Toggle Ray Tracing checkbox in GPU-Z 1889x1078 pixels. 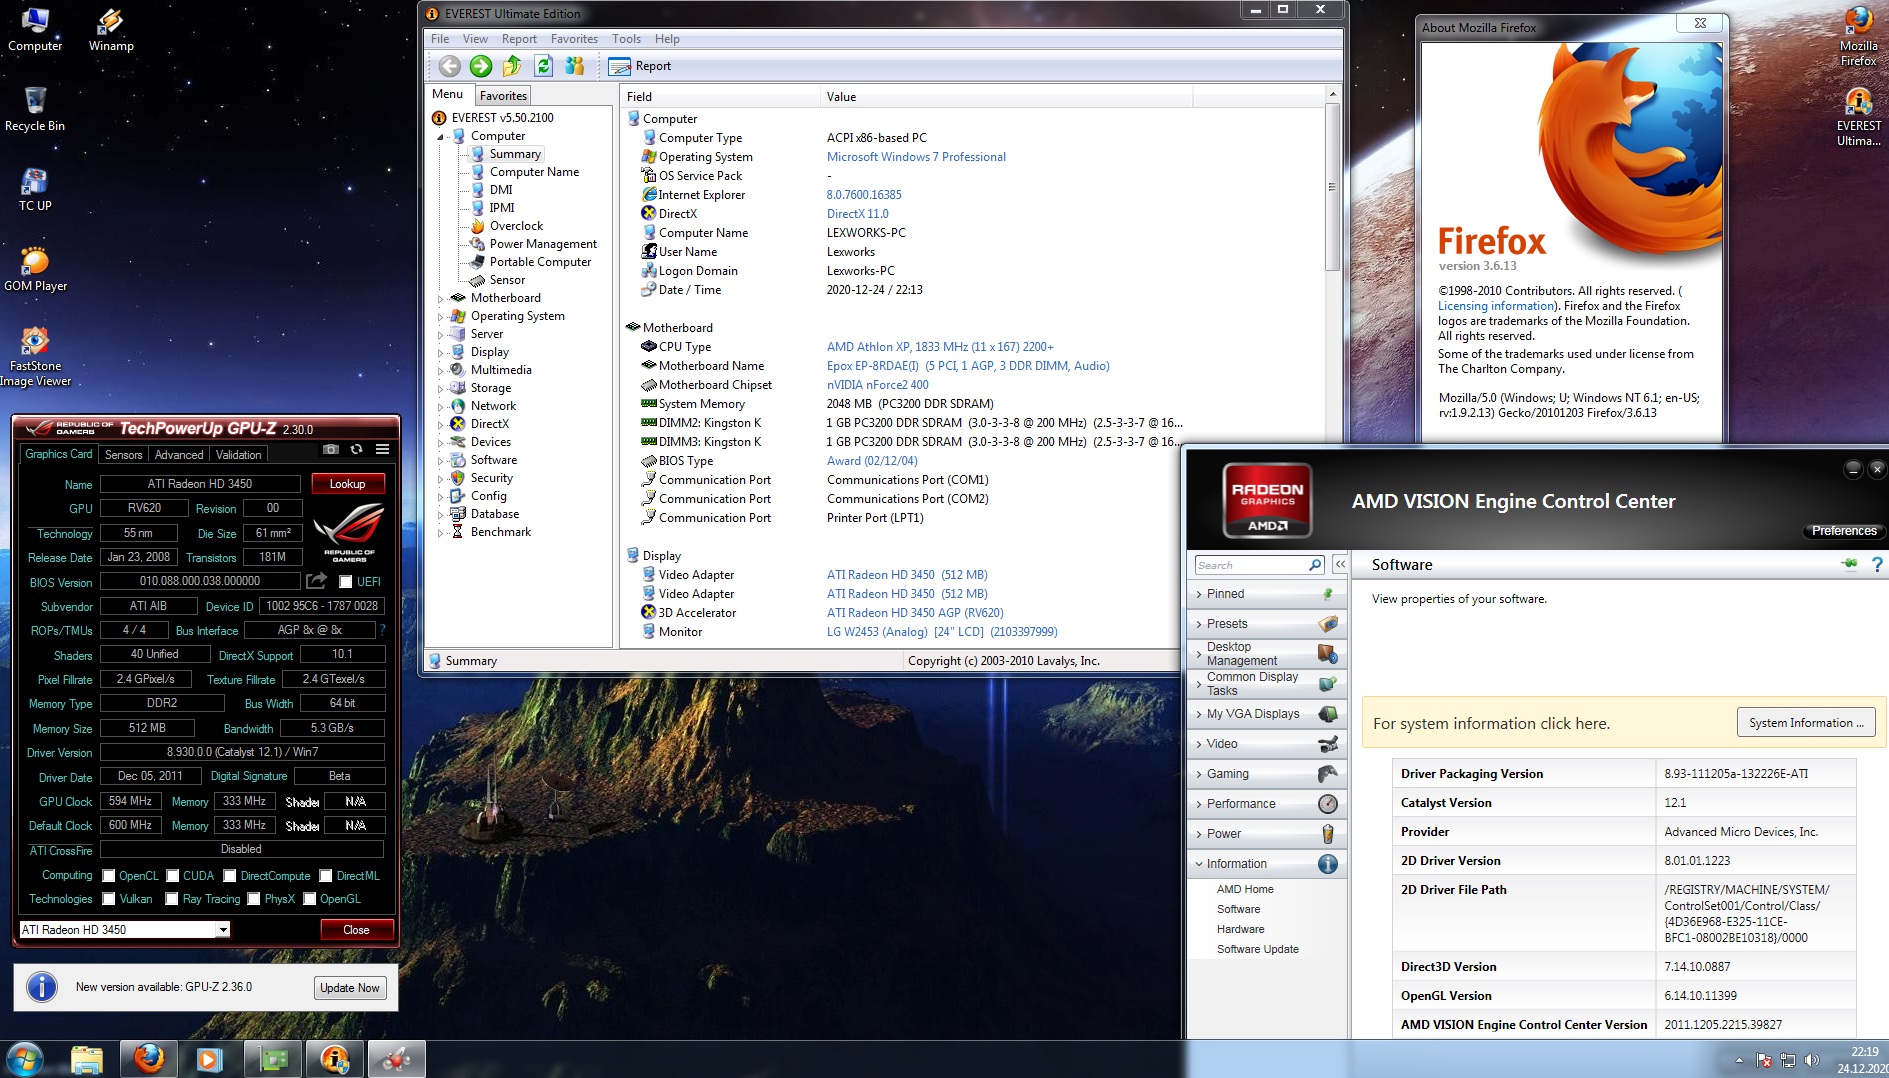click(172, 899)
